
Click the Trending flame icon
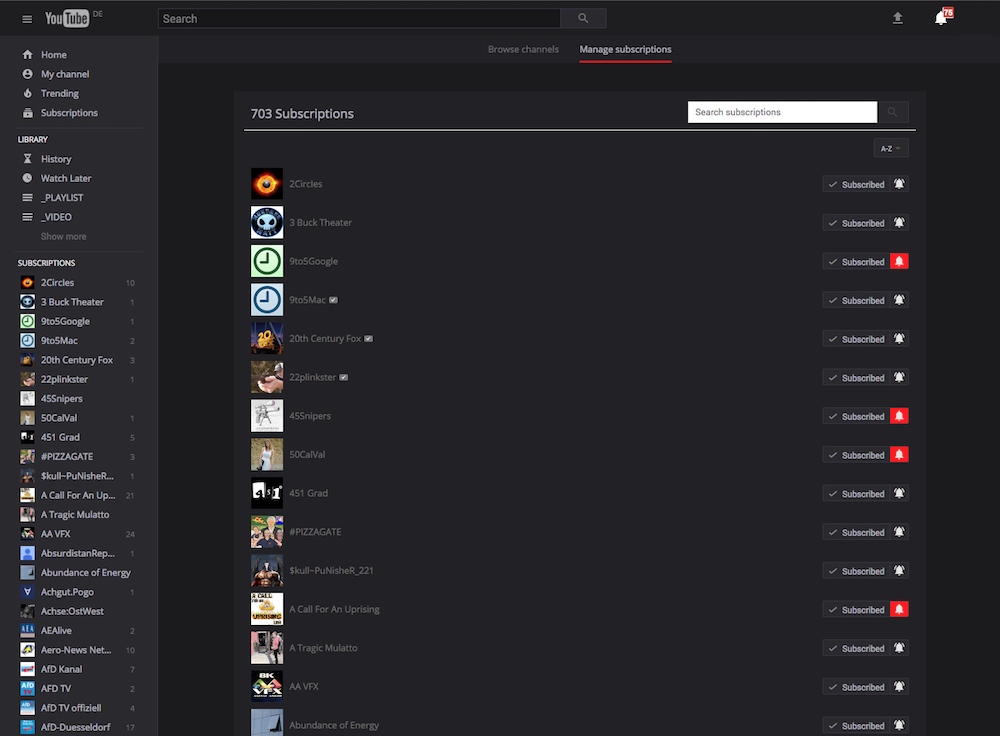pyautogui.click(x=27, y=93)
